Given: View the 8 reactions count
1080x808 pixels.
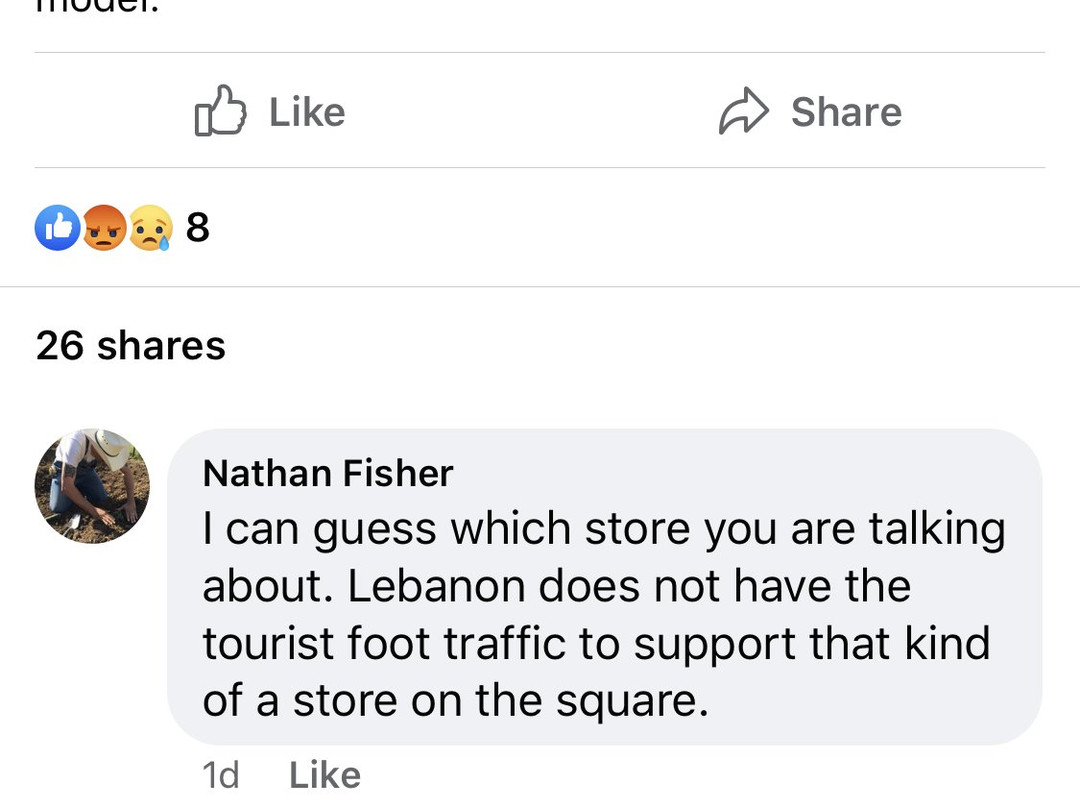Looking at the screenshot, I should pyautogui.click(x=198, y=228).
